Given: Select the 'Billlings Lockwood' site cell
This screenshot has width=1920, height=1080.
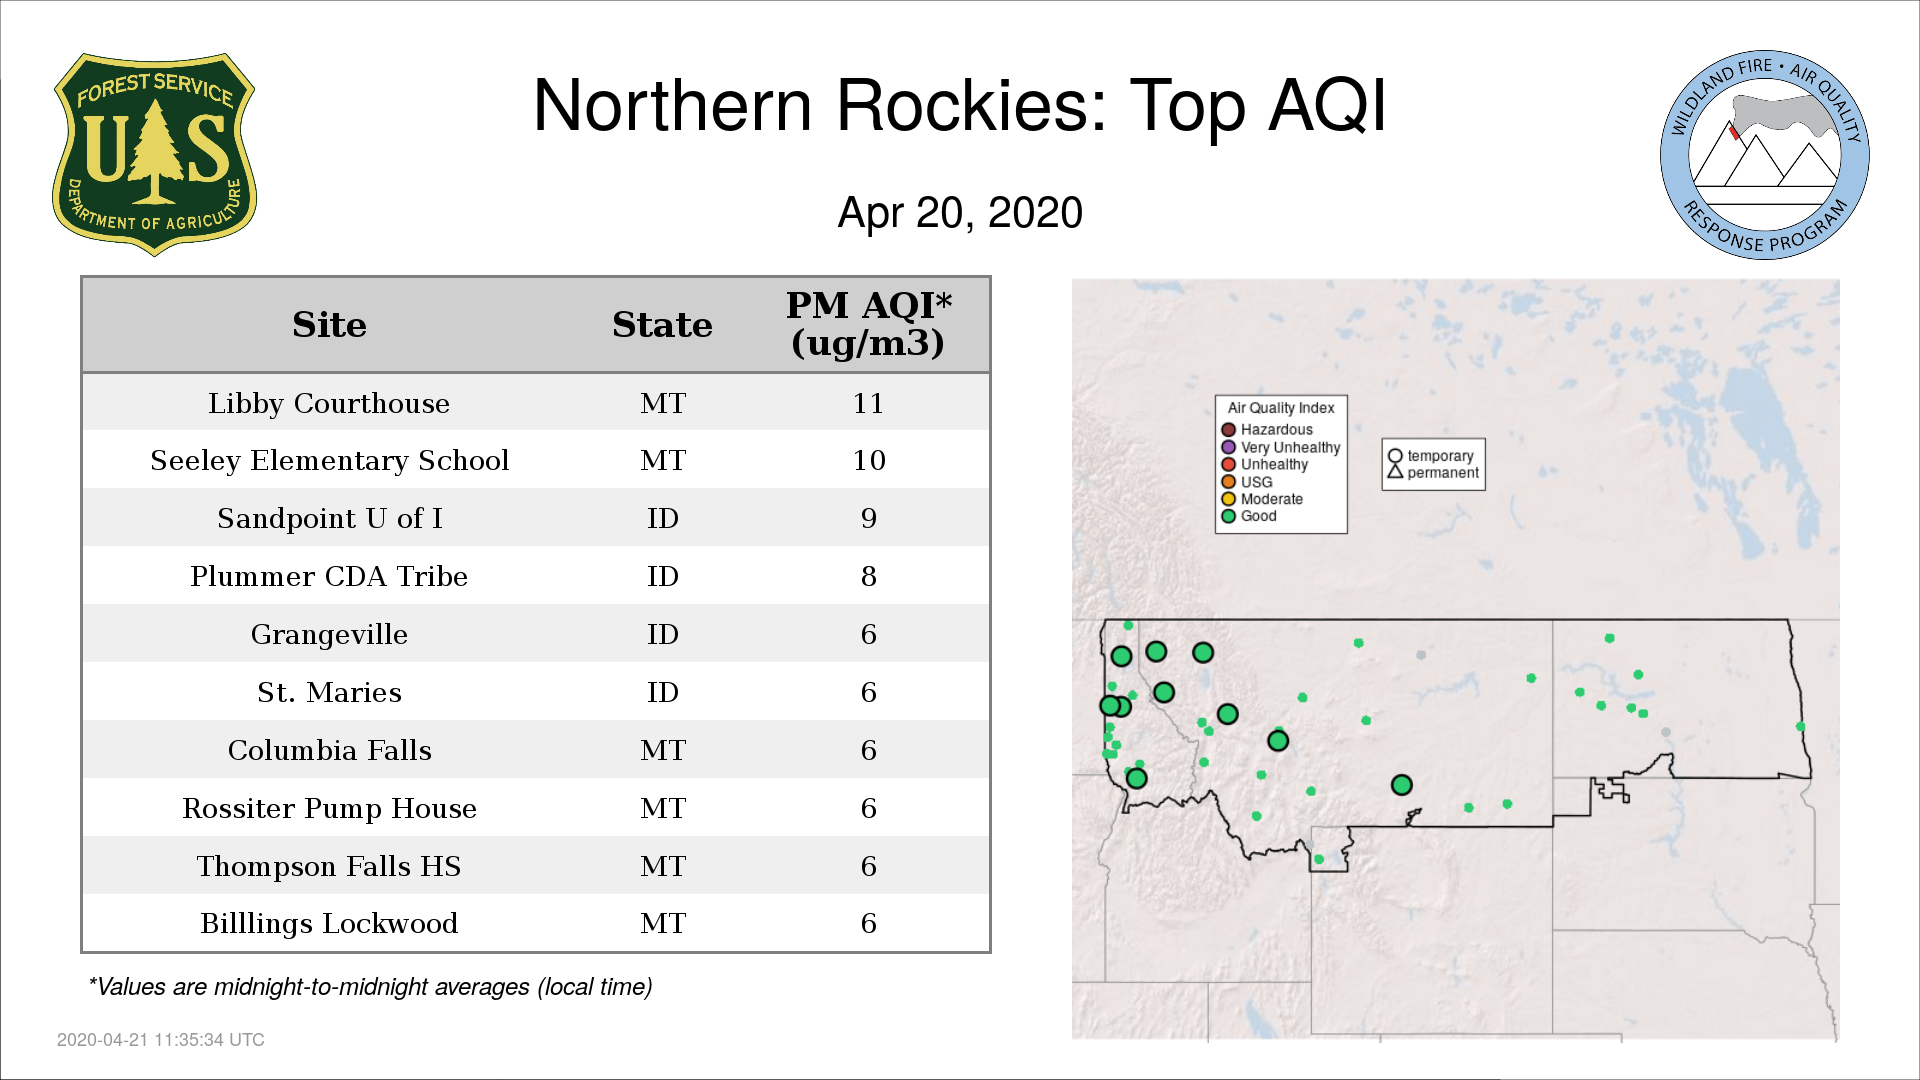Looking at the screenshot, I should (329, 923).
